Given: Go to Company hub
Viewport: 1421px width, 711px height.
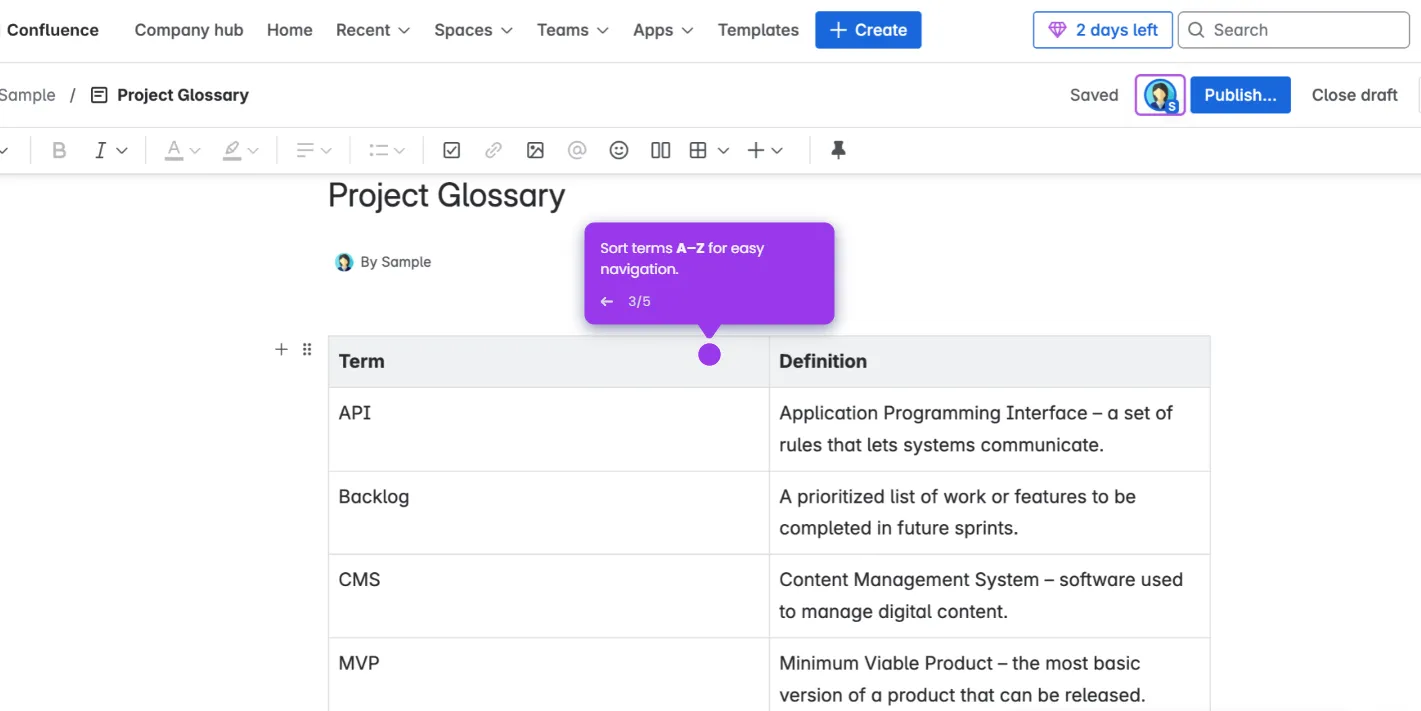Looking at the screenshot, I should 189,30.
